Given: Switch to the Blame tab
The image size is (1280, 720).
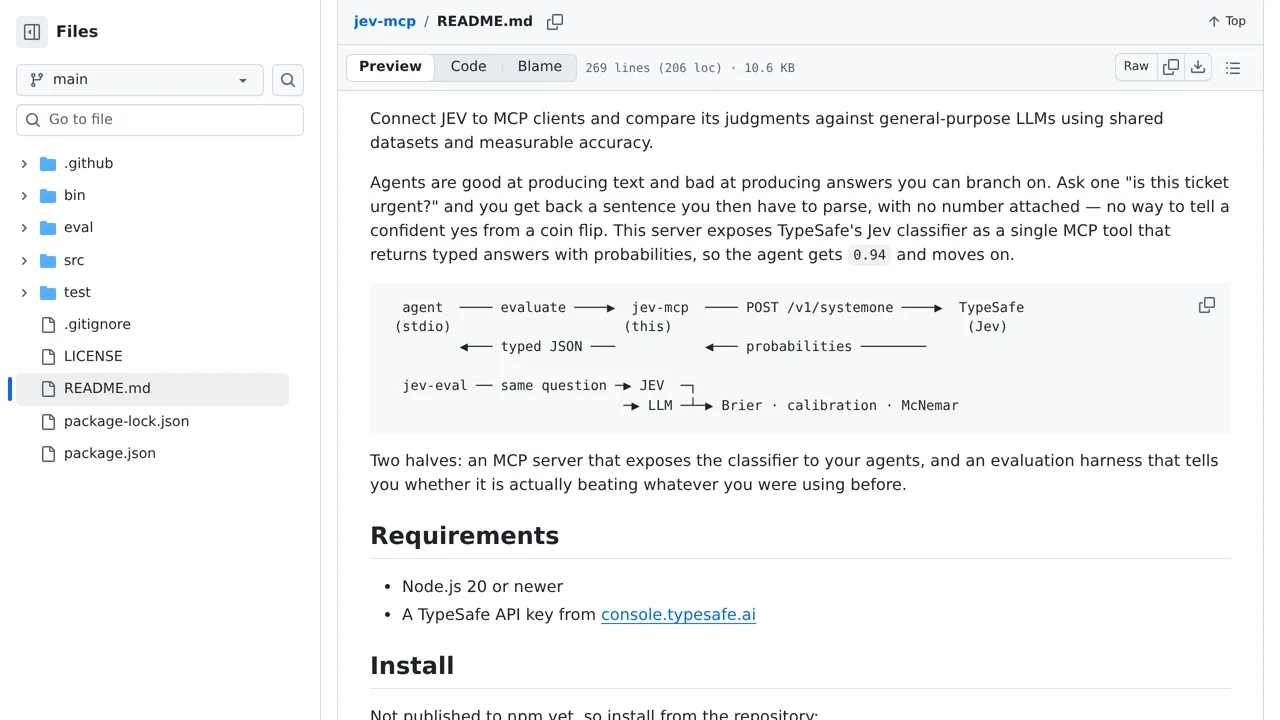Looking at the screenshot, I should pyautogui.click(x=539, y=67).
